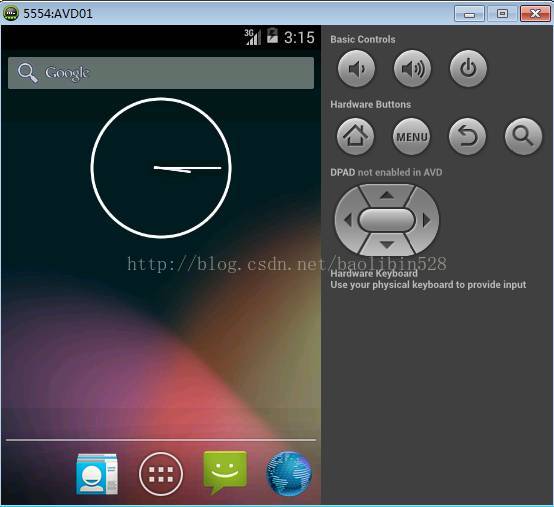Raise volume with the volume up button

coord(412,69)
